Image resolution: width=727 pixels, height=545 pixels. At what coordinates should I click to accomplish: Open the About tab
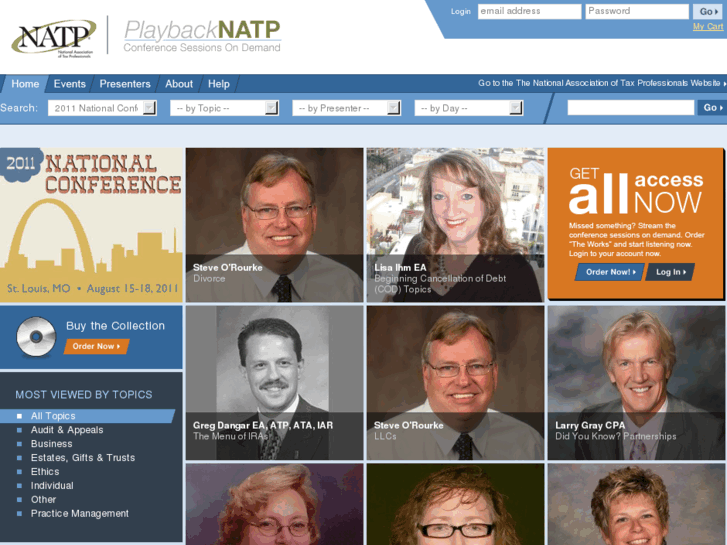[179, 84]
